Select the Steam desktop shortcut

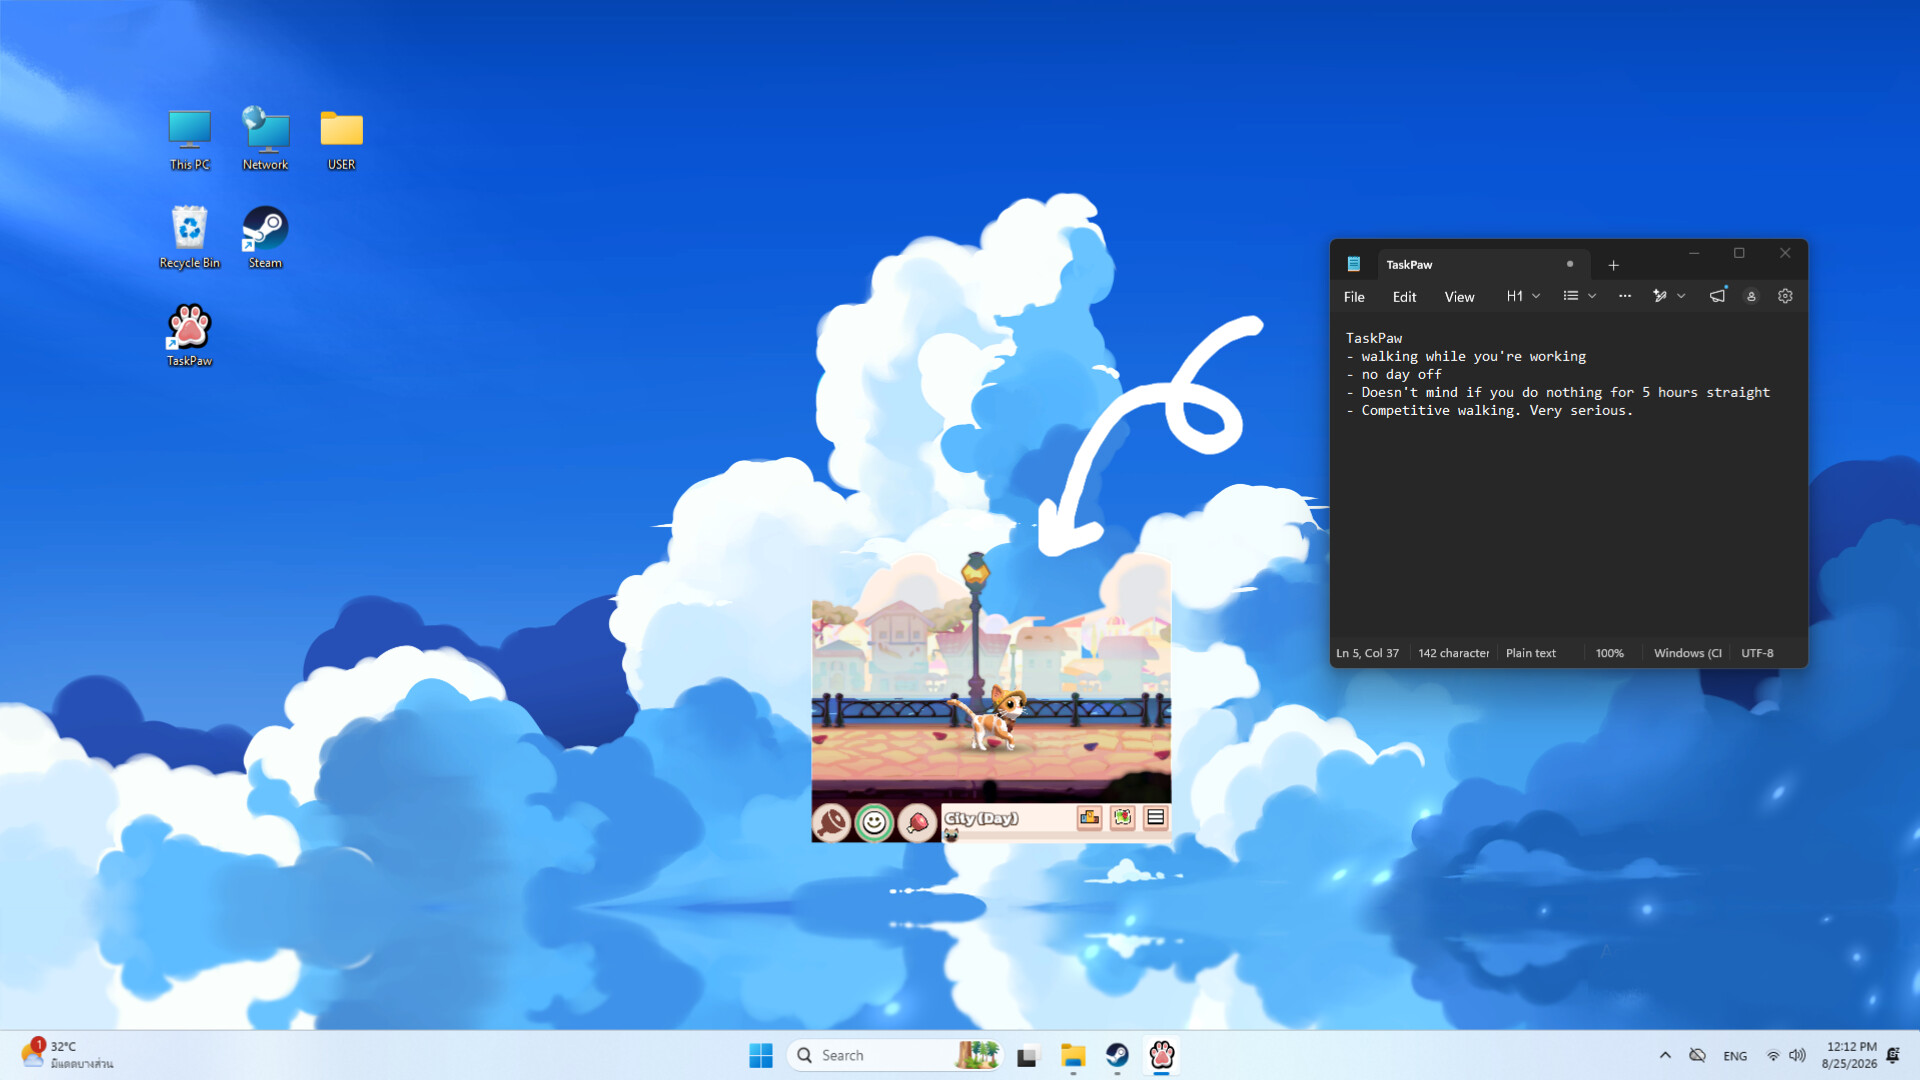[x=265, y=238]
